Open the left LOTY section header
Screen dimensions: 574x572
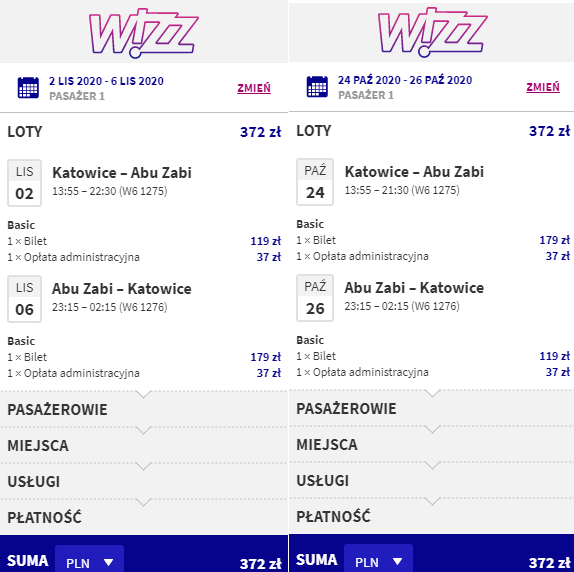click(x=144, y=132)
